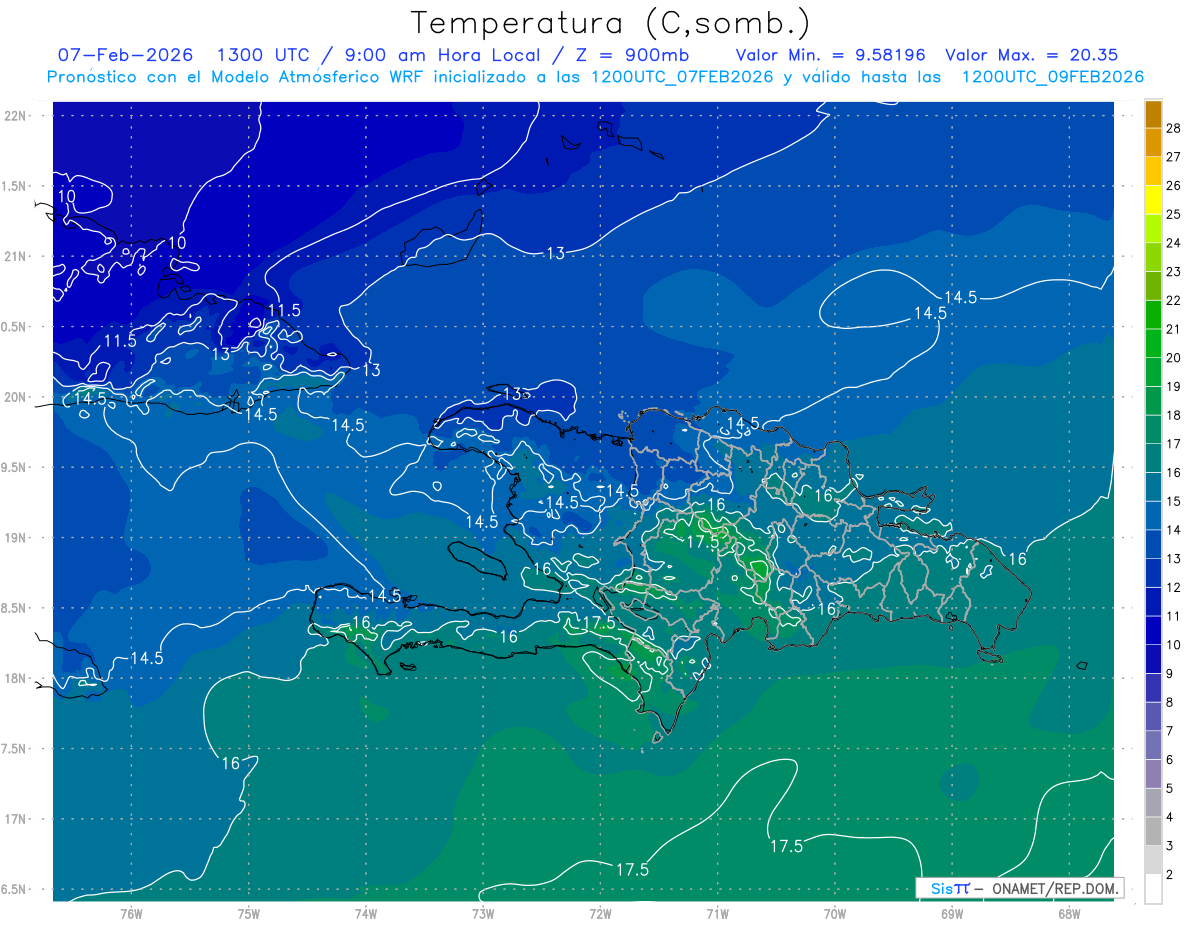Pick green legend swatch between 20 and 21

tap(1153, 343)
